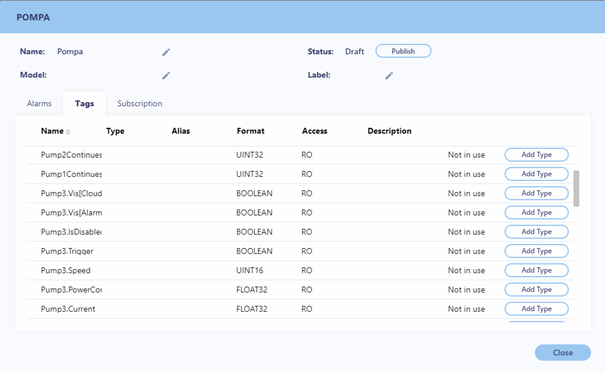This screenshot has width=605, height=373.
Task: Select the Pump3.IsDisable tag name
Action: (x=71, y=232)
